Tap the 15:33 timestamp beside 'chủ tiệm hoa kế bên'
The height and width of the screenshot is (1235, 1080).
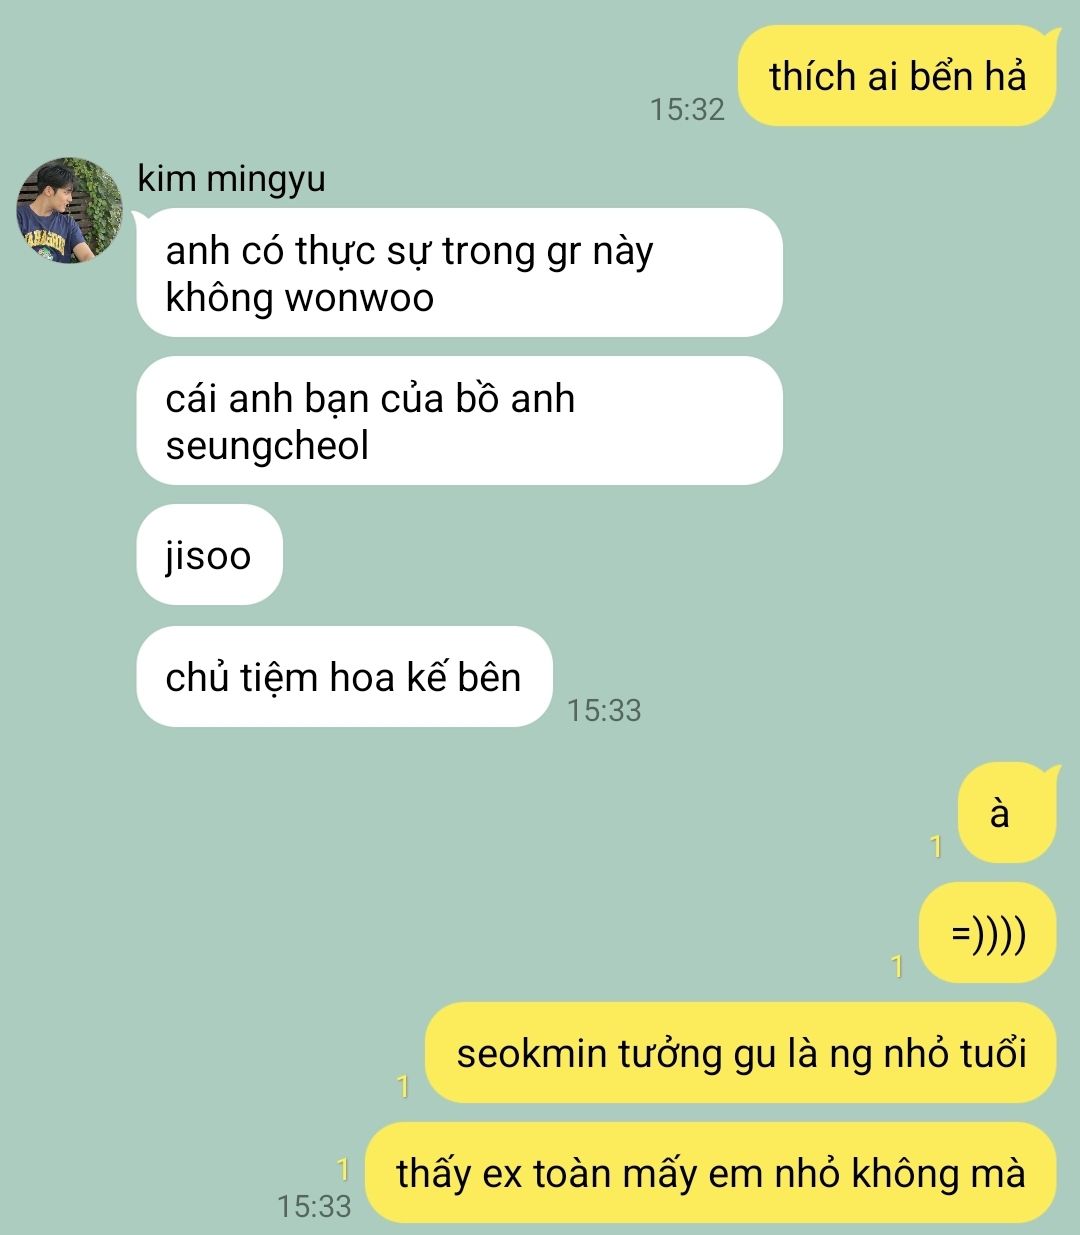[604, 710]
